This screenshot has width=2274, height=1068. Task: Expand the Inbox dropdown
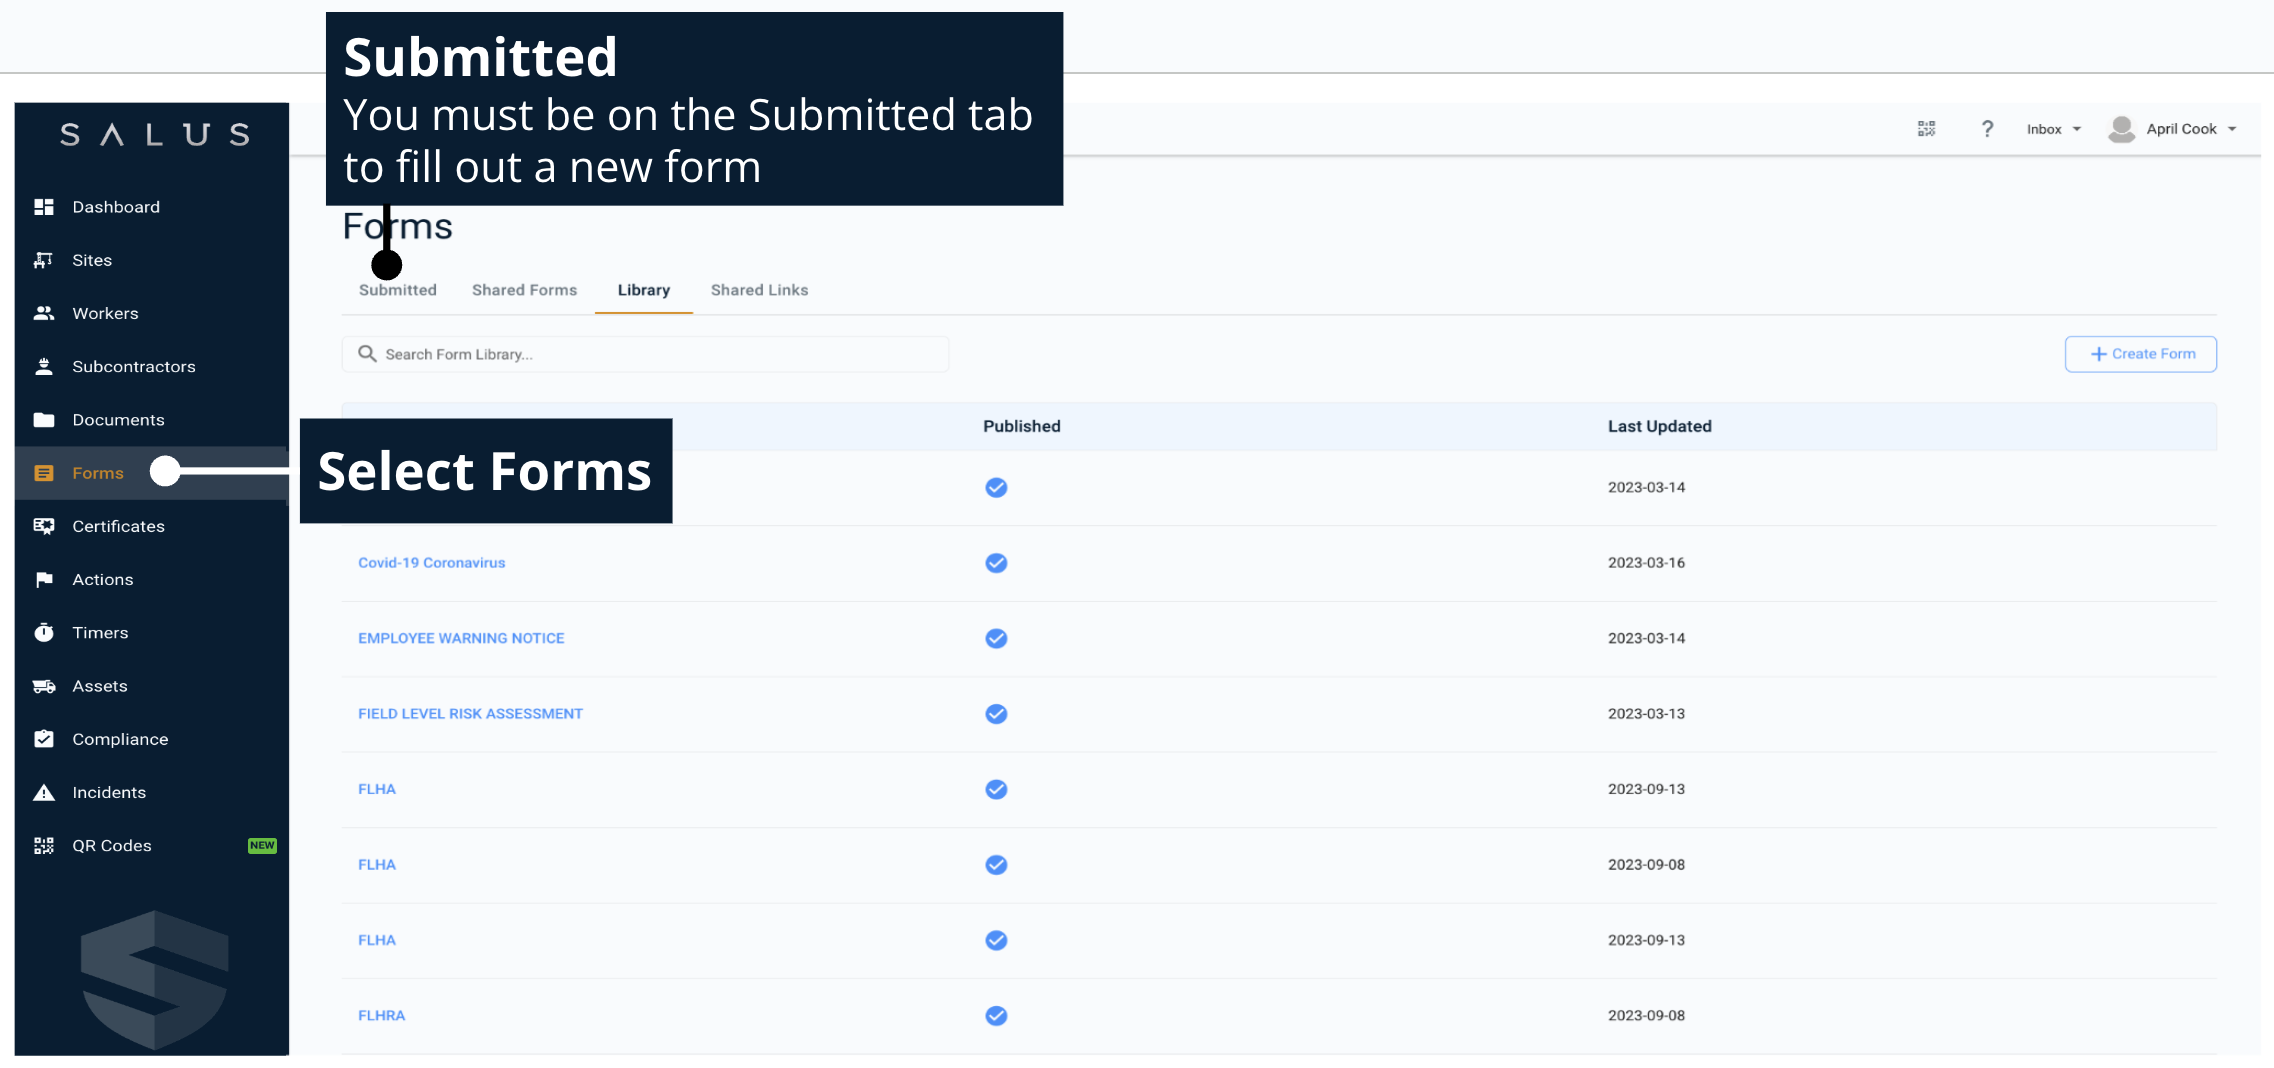coord(2053,129)
